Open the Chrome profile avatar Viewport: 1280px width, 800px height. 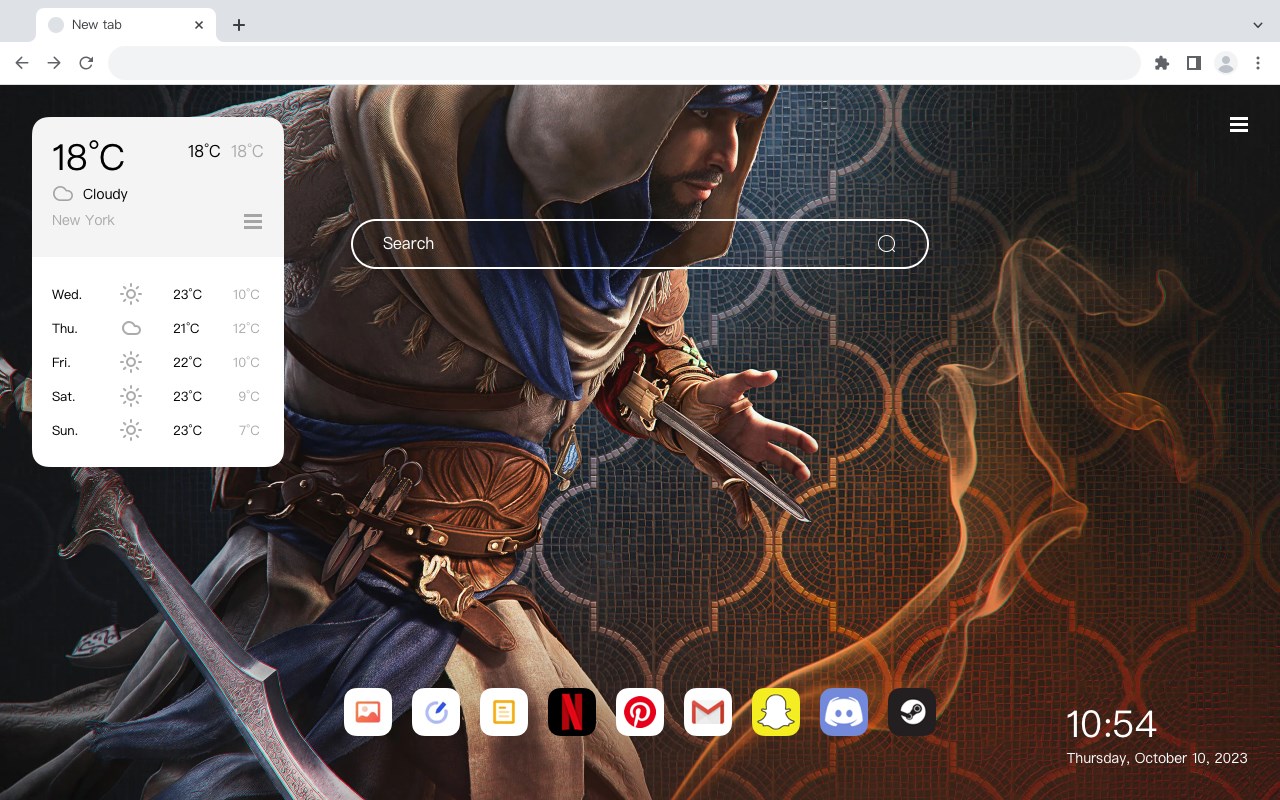tap(1226, 63)
